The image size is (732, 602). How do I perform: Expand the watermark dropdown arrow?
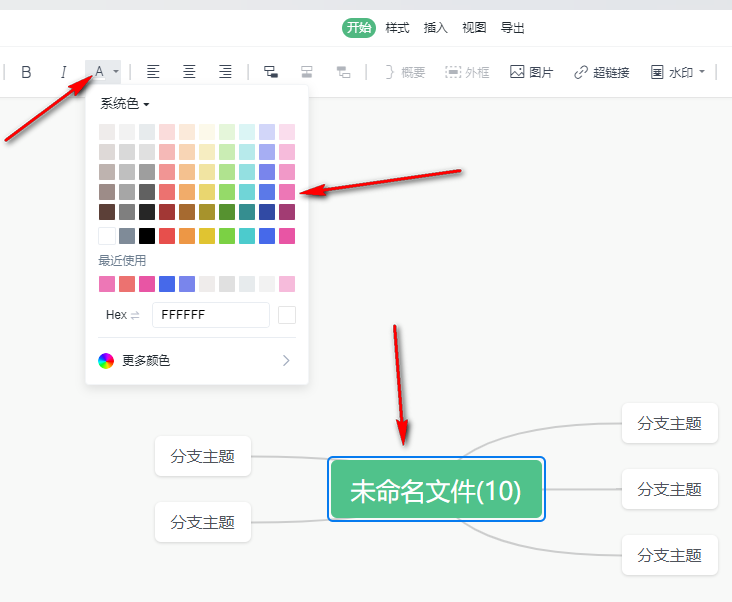coord(702,72)
